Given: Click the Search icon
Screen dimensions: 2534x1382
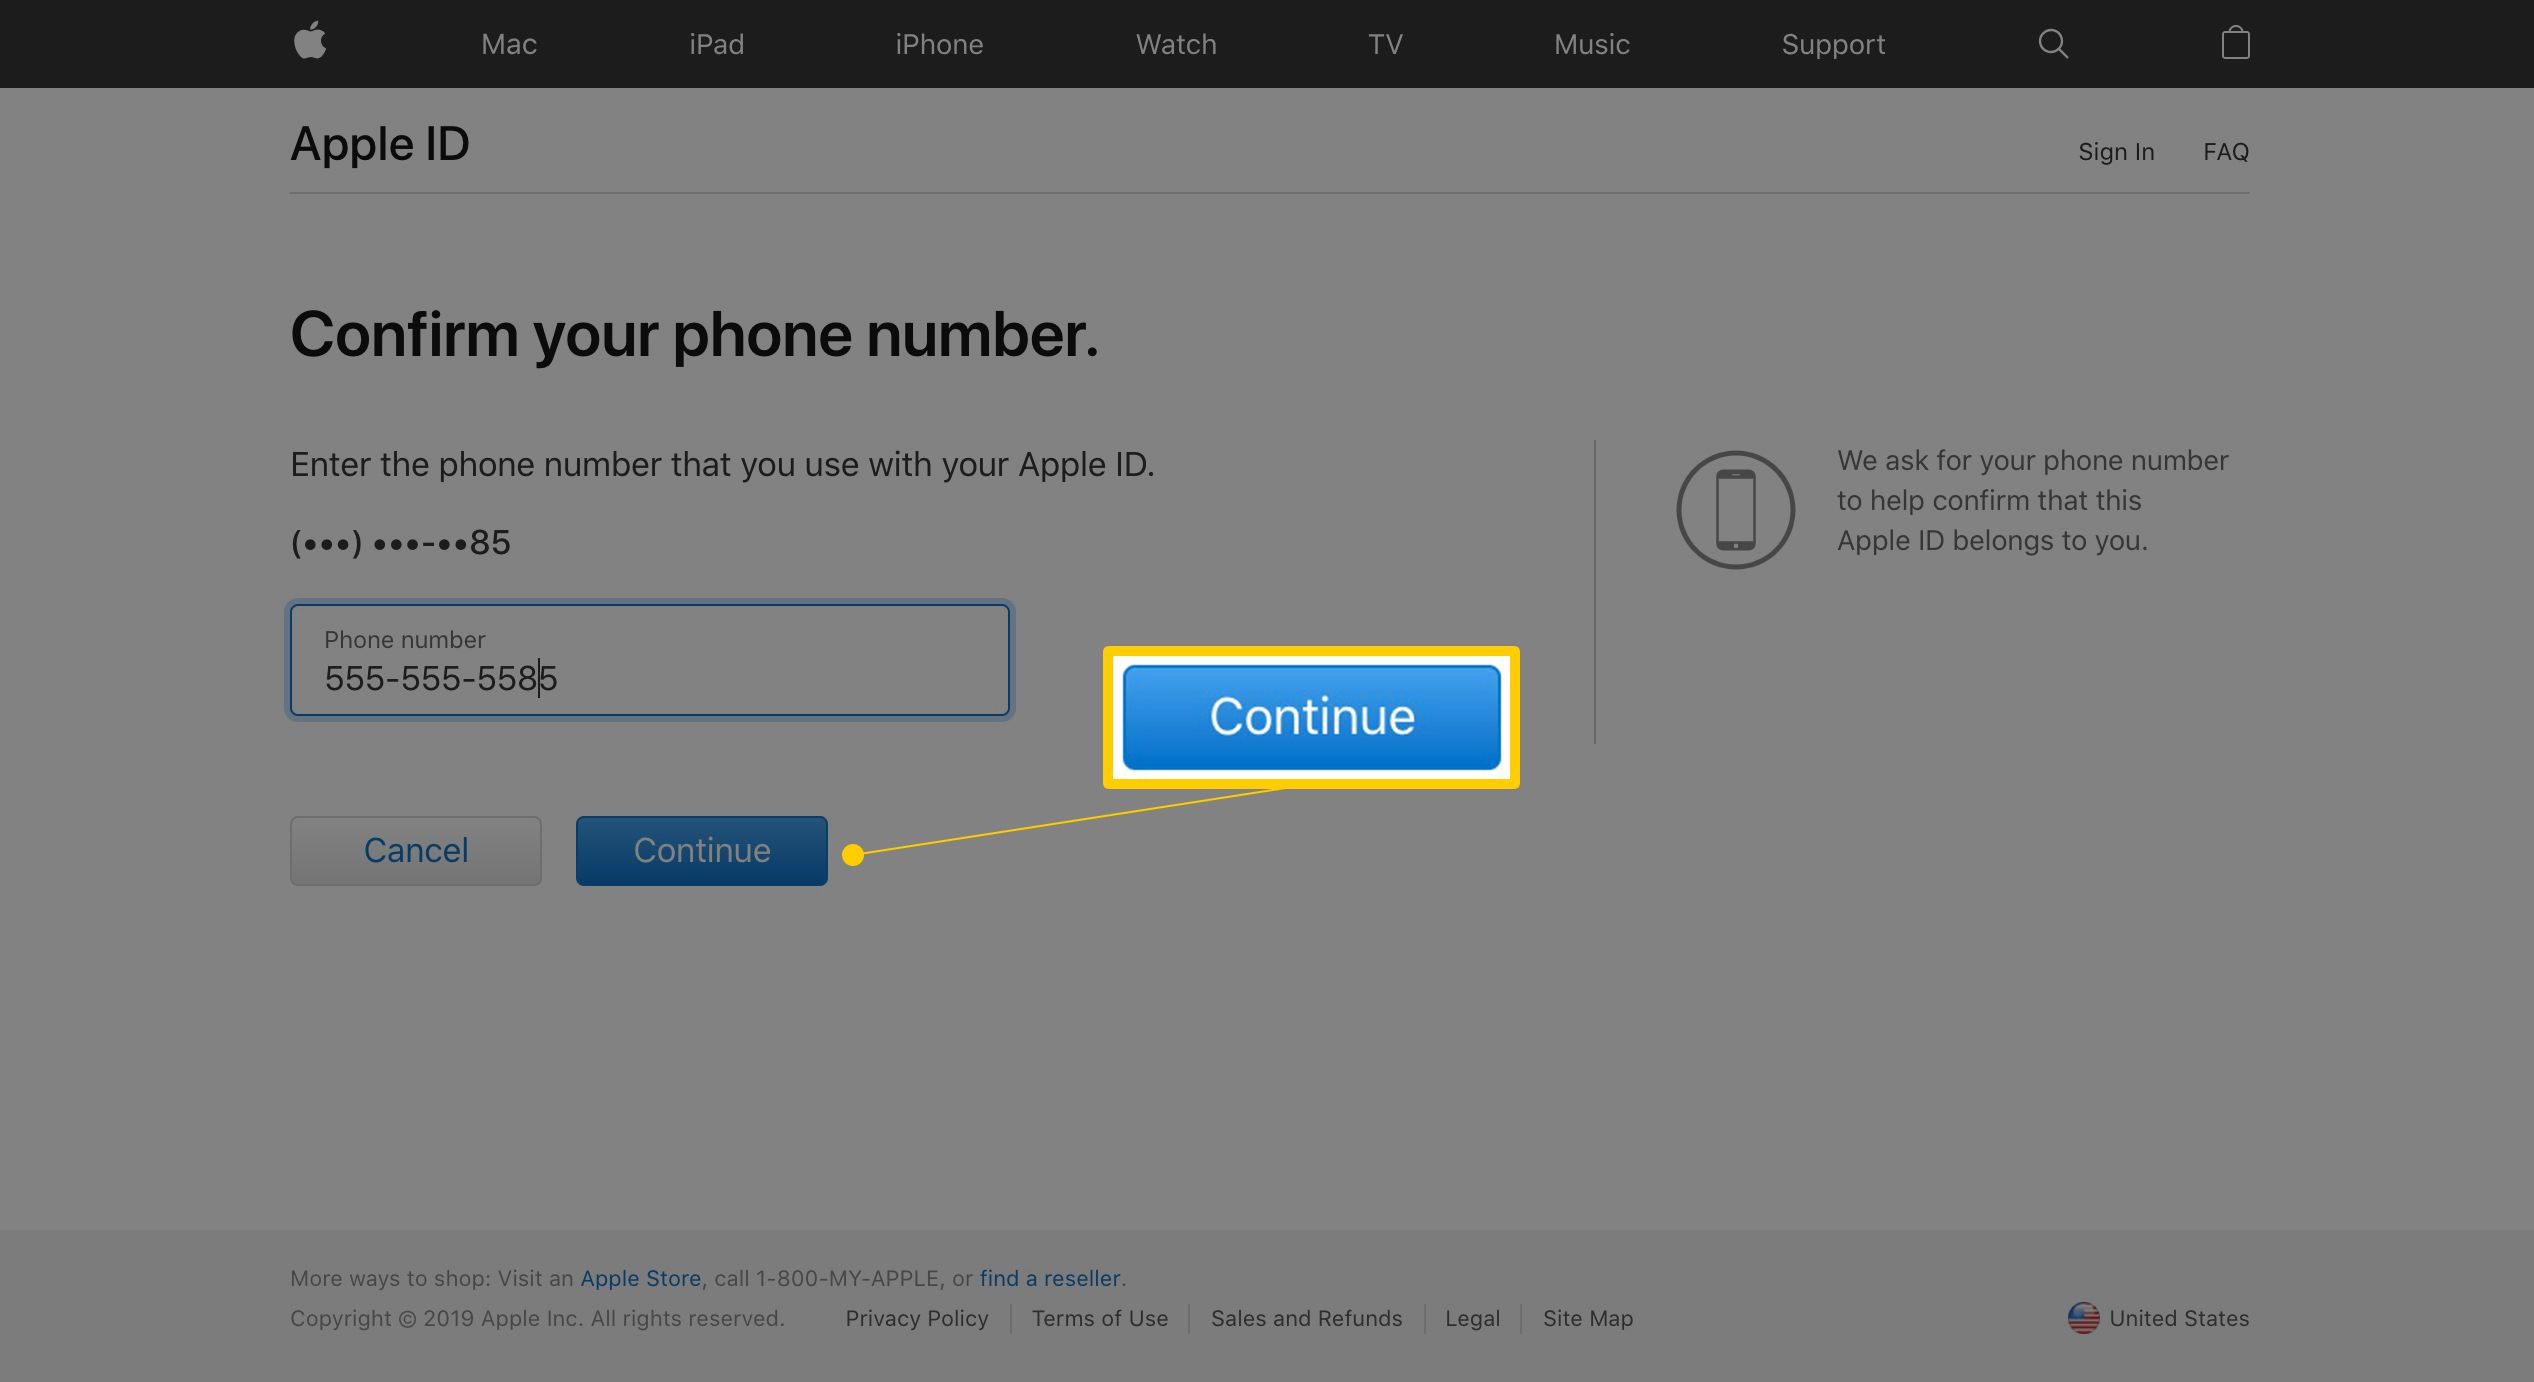Looking at the screenshot, I should [x=2052, y=43].
